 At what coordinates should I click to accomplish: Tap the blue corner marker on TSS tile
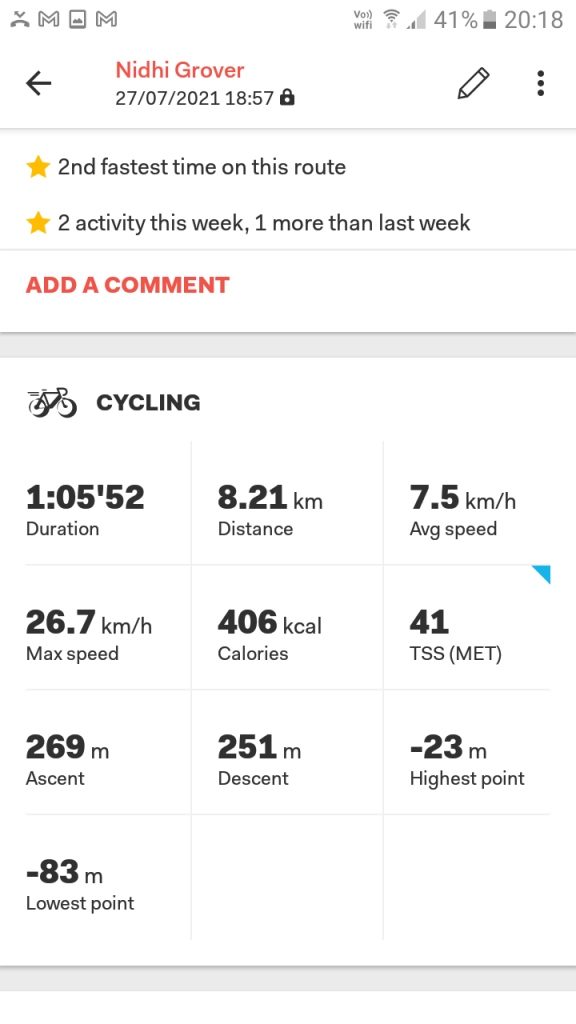click(x=541, y=574)
